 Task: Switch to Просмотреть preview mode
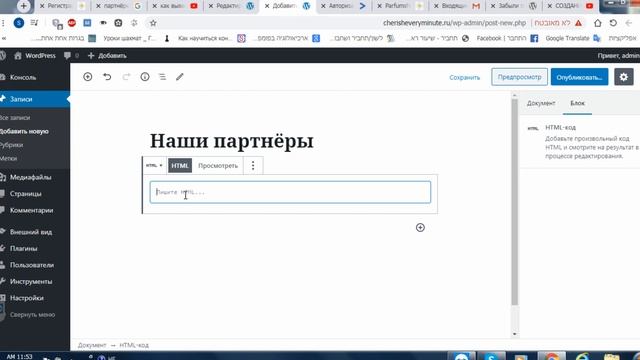click(x=218, y=165)
